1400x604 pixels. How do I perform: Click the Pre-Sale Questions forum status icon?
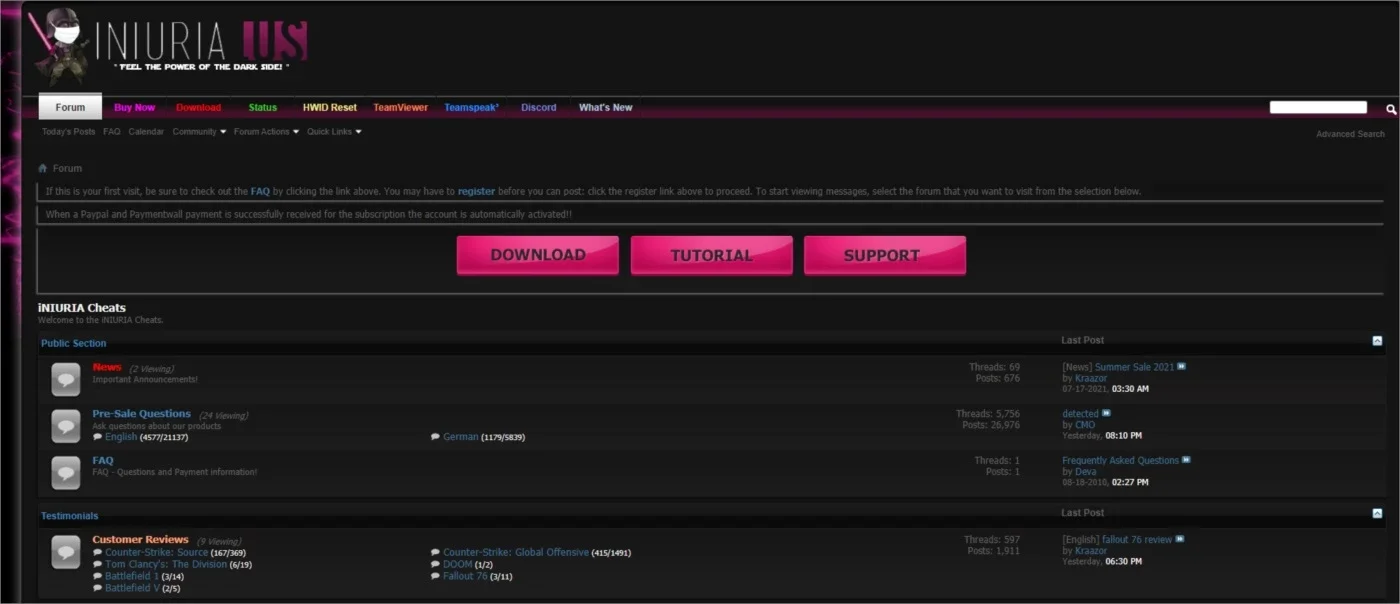[66, 425]
